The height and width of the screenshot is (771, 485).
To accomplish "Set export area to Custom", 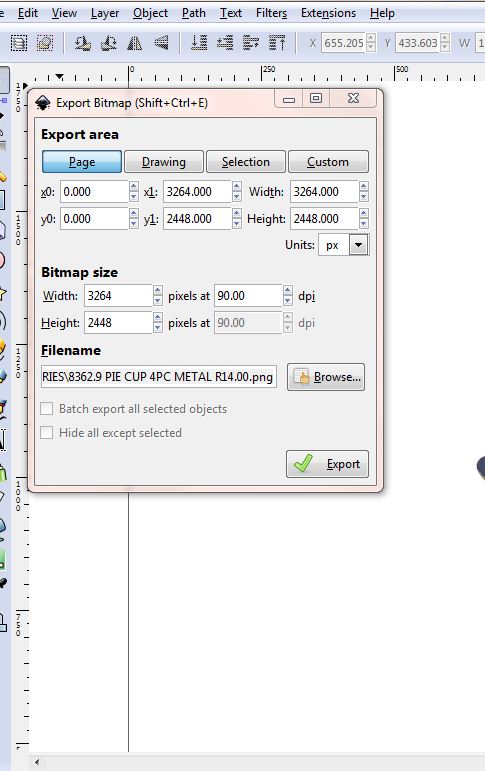I will click(x=328, y=162).
